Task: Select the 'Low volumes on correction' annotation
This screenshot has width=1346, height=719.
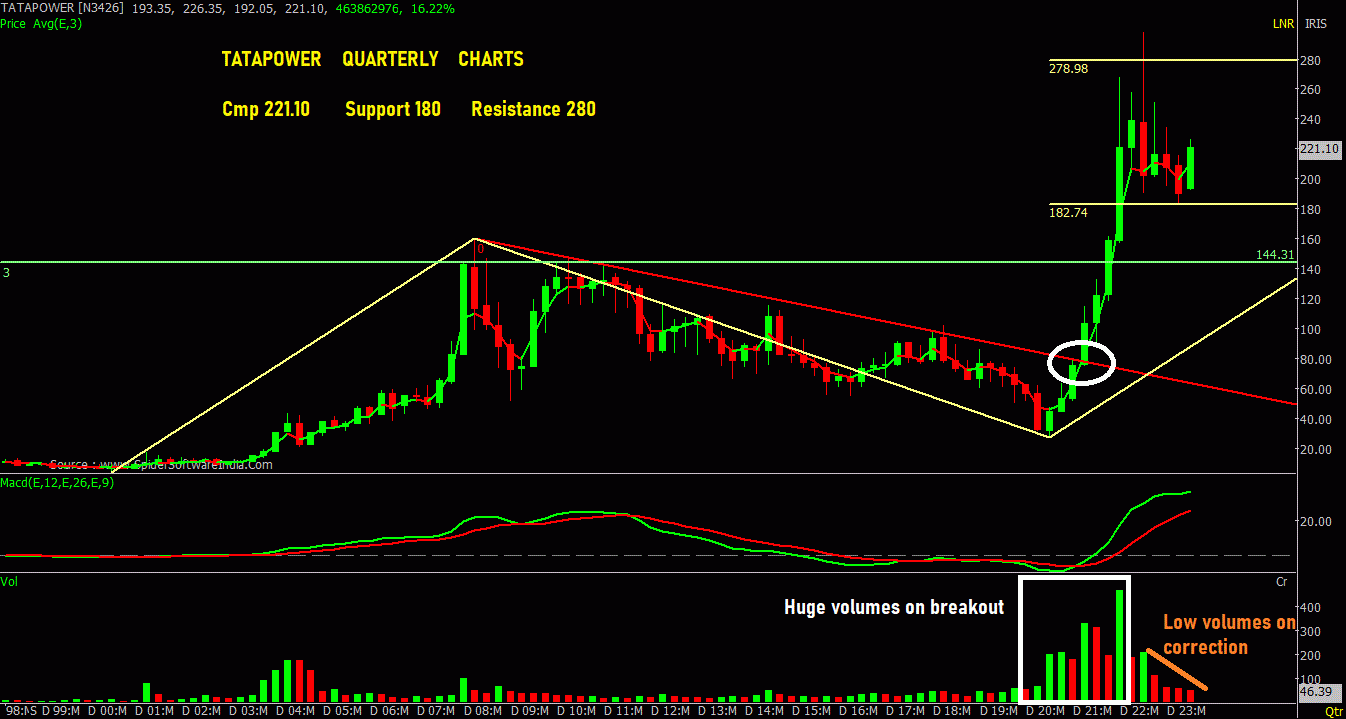Action: pyautogui.click(x=1229, y=635)
